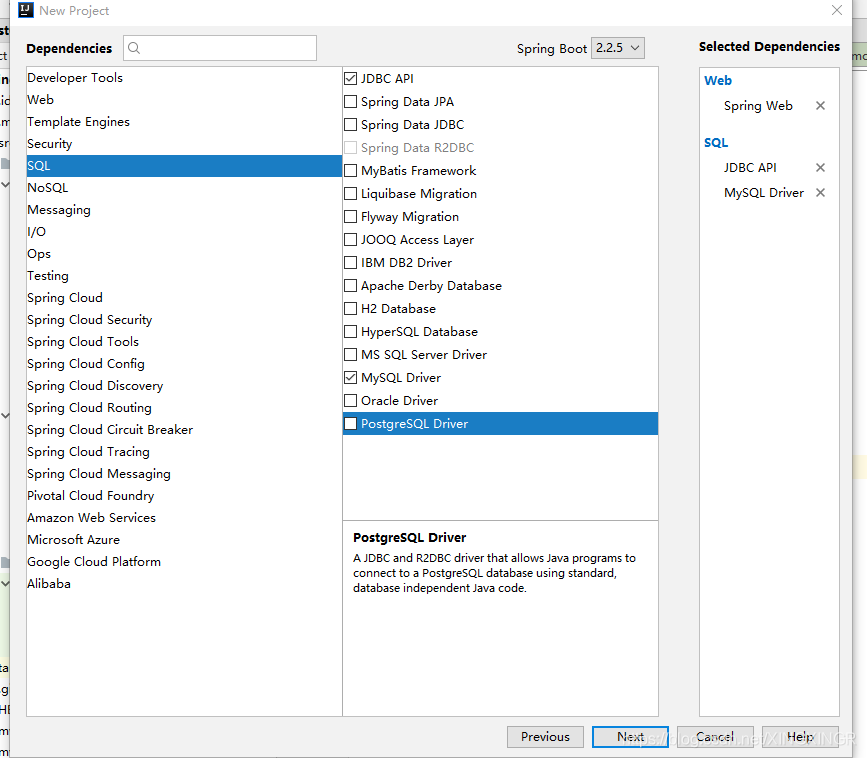Click the Web heading in Selected Dependencies

click(x=718, y=81)
